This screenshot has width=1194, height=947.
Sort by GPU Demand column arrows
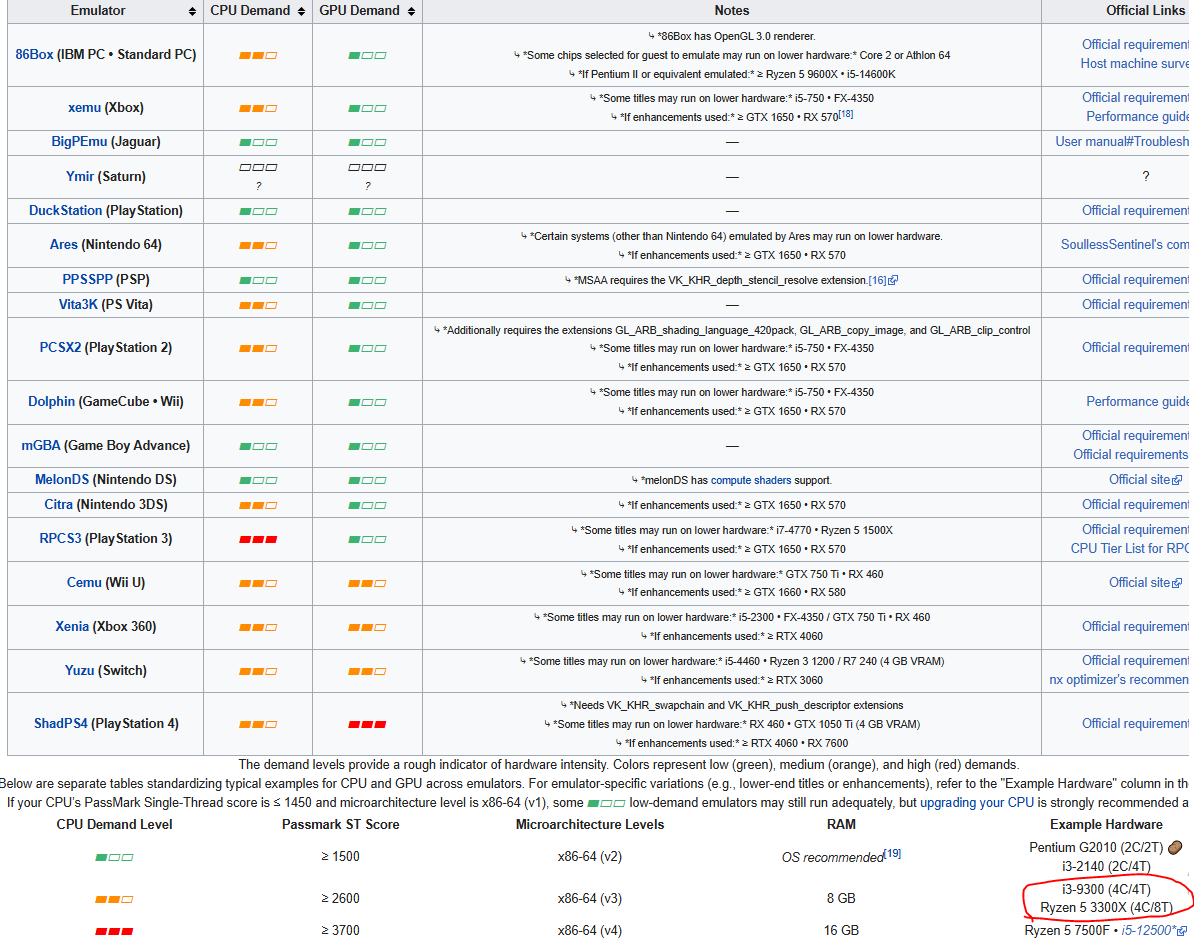pos(411,11)
